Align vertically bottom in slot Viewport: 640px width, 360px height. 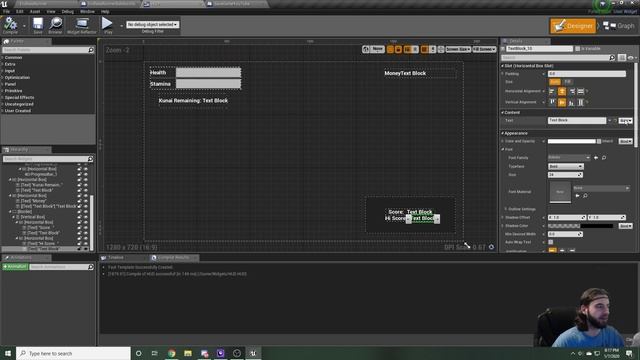[571, 102]
